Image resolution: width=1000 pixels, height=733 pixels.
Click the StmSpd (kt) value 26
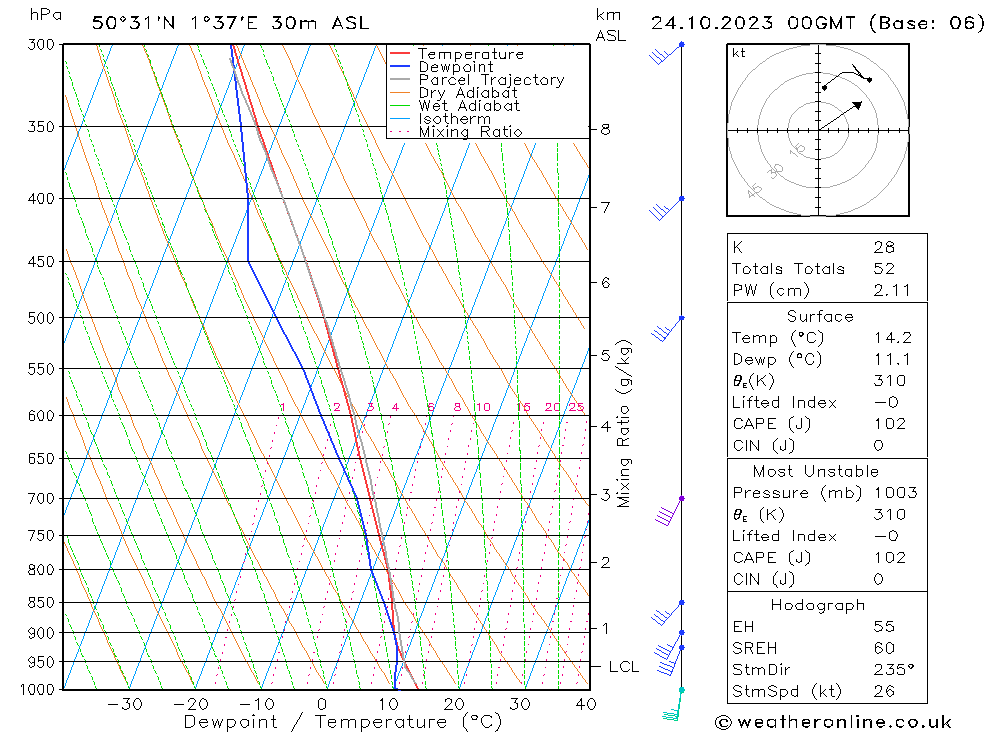pyautogui.click(x=885, y=691)
